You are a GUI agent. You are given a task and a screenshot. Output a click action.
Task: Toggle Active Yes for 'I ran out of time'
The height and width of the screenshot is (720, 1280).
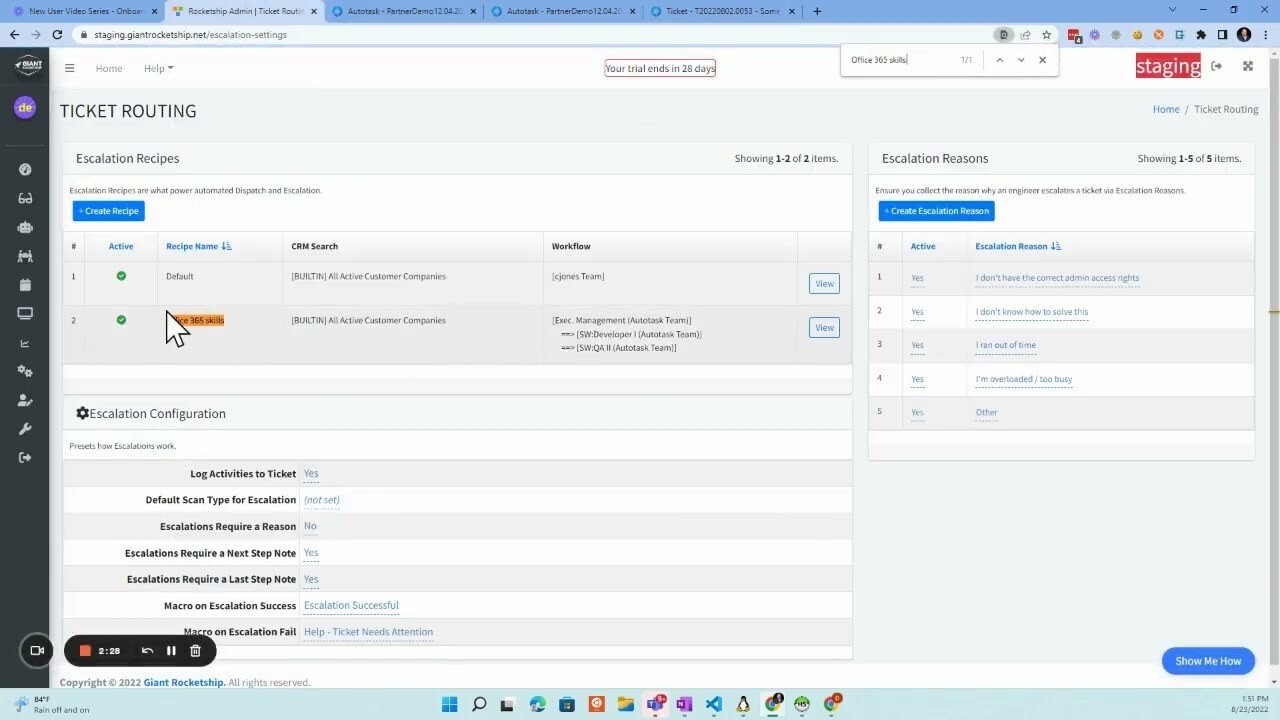point(917,345)
